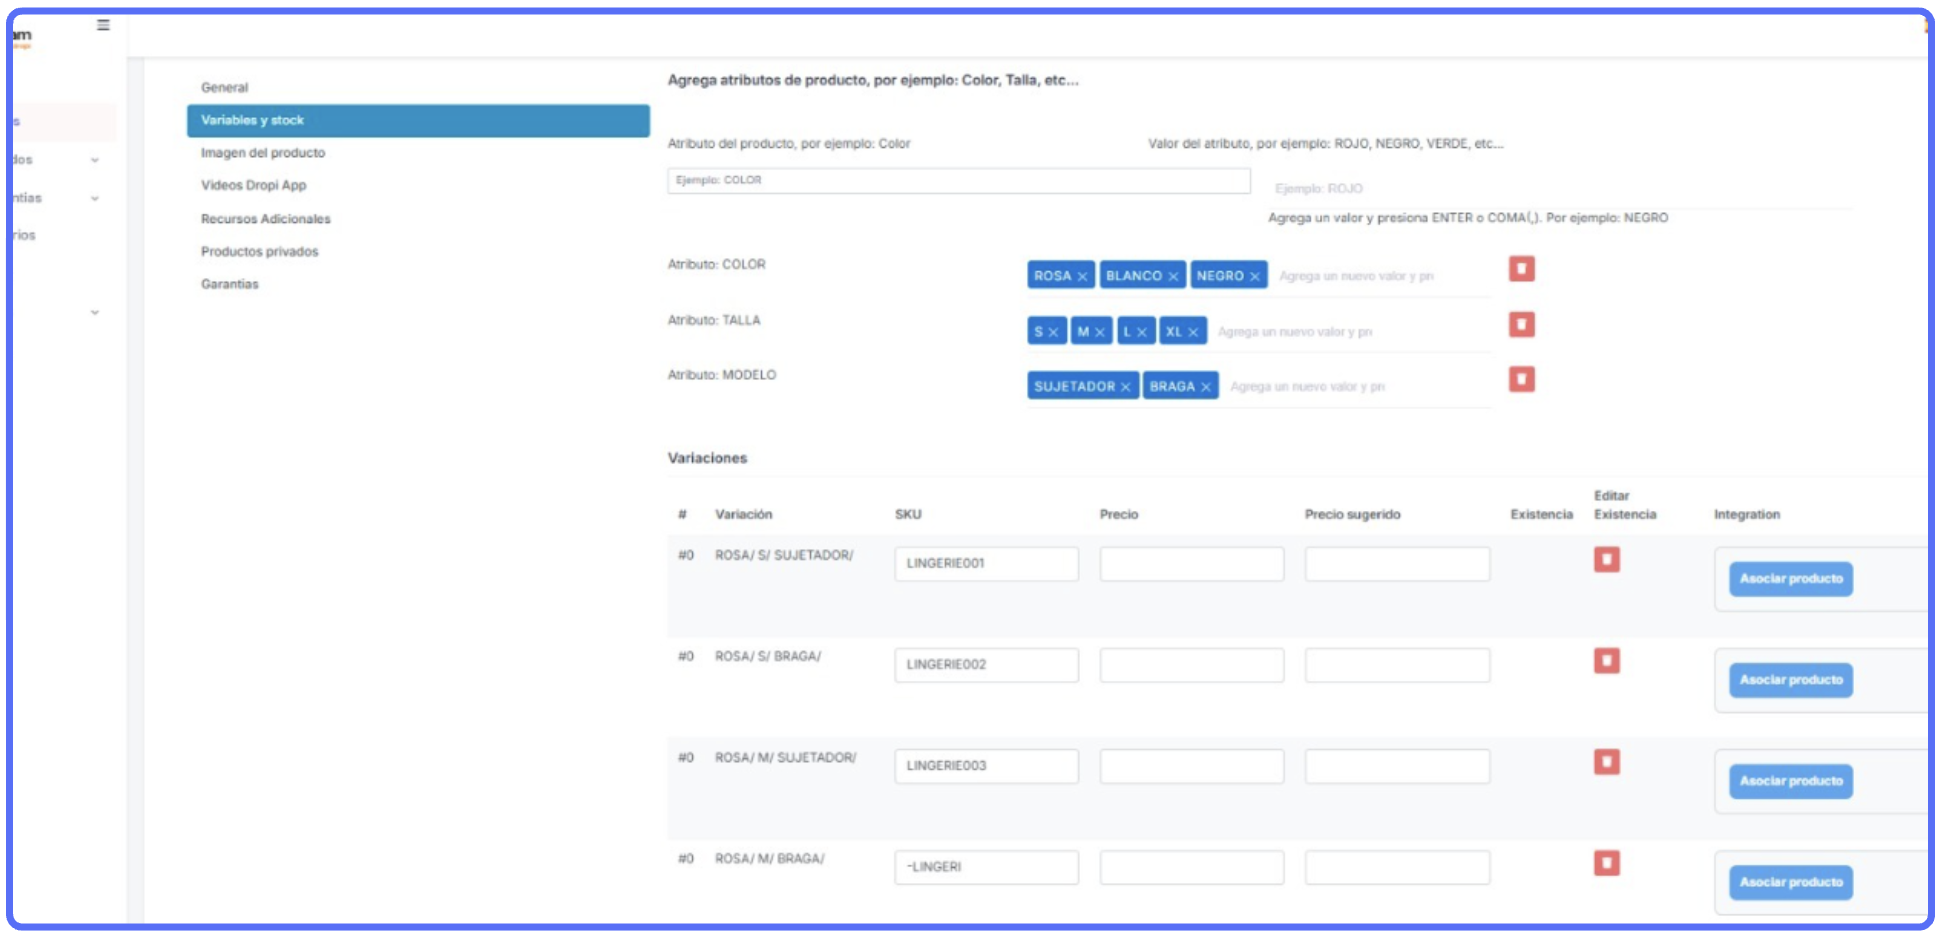
Task: Expand the second sidebar chevron menu
Action: point(95,199)
